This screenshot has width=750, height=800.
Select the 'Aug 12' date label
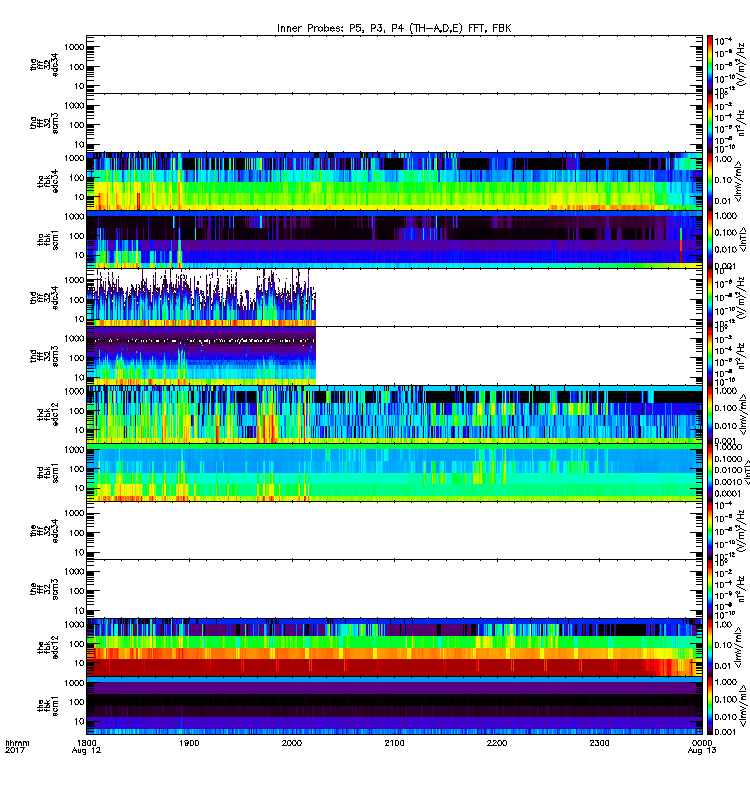(x=86, y=751)
